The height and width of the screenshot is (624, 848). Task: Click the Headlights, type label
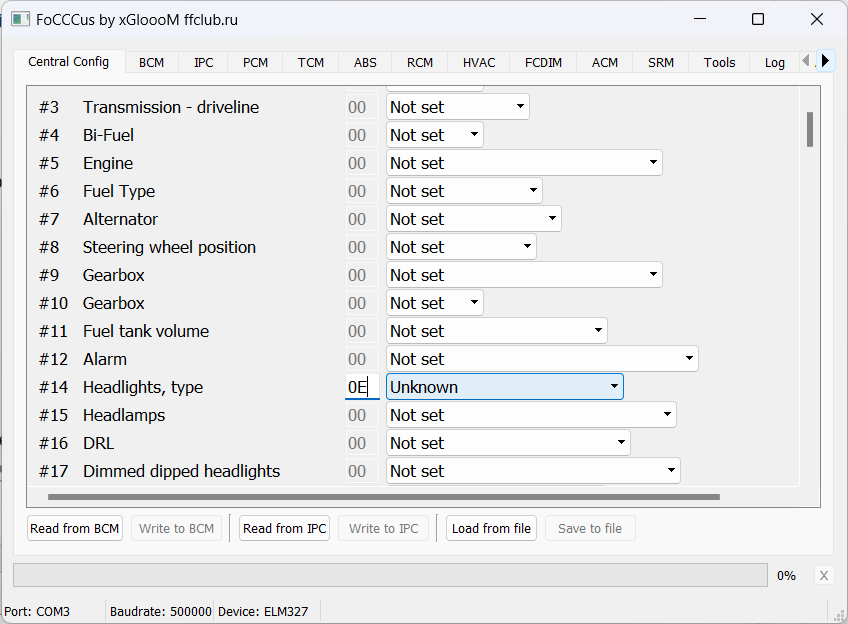click(x=143, y=387)
